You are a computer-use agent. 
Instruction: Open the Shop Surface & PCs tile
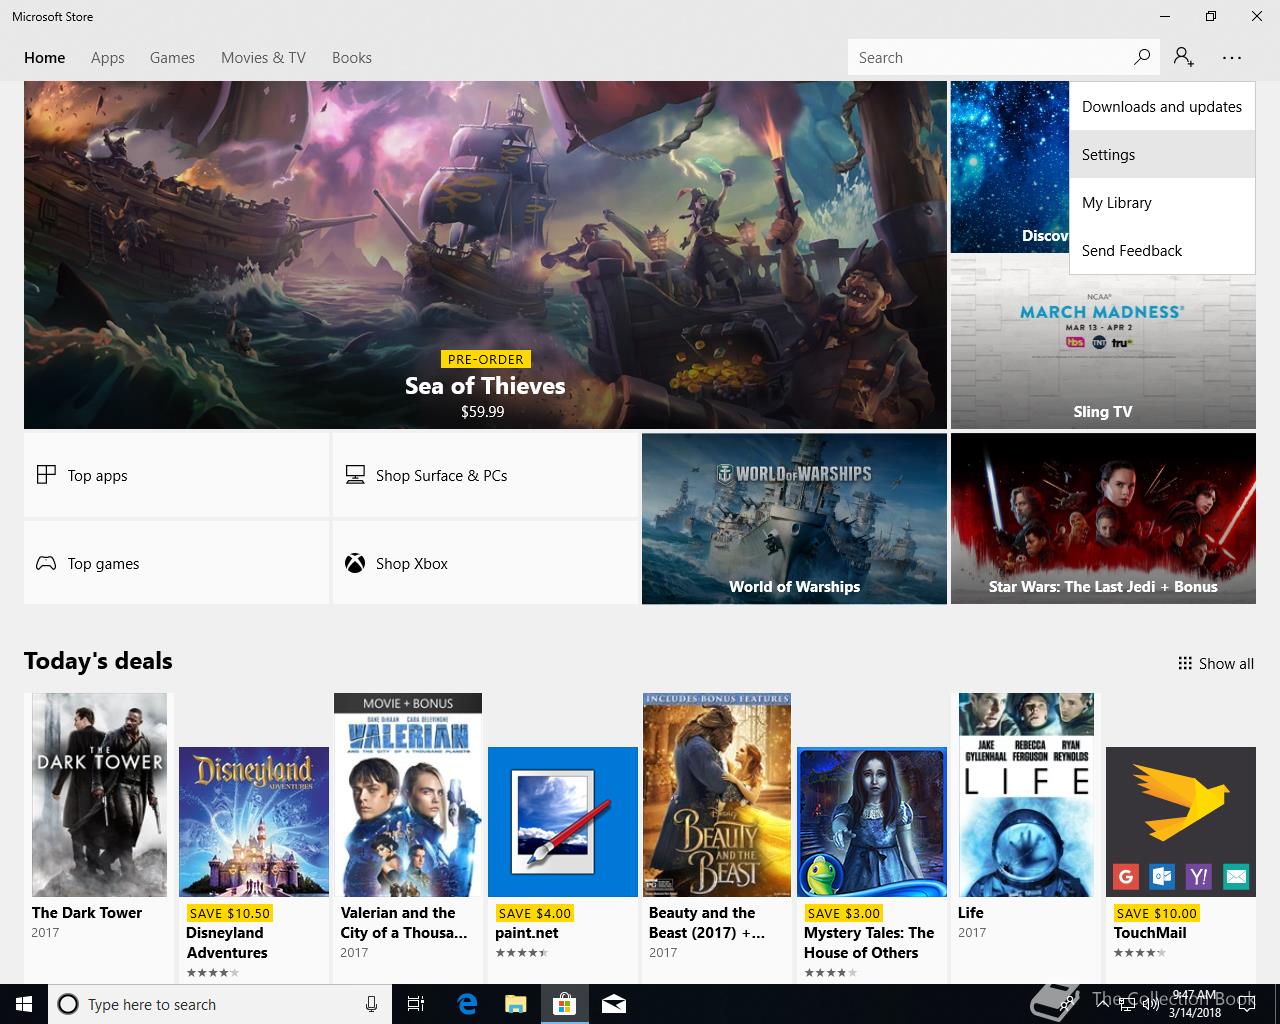click(485, 475)
